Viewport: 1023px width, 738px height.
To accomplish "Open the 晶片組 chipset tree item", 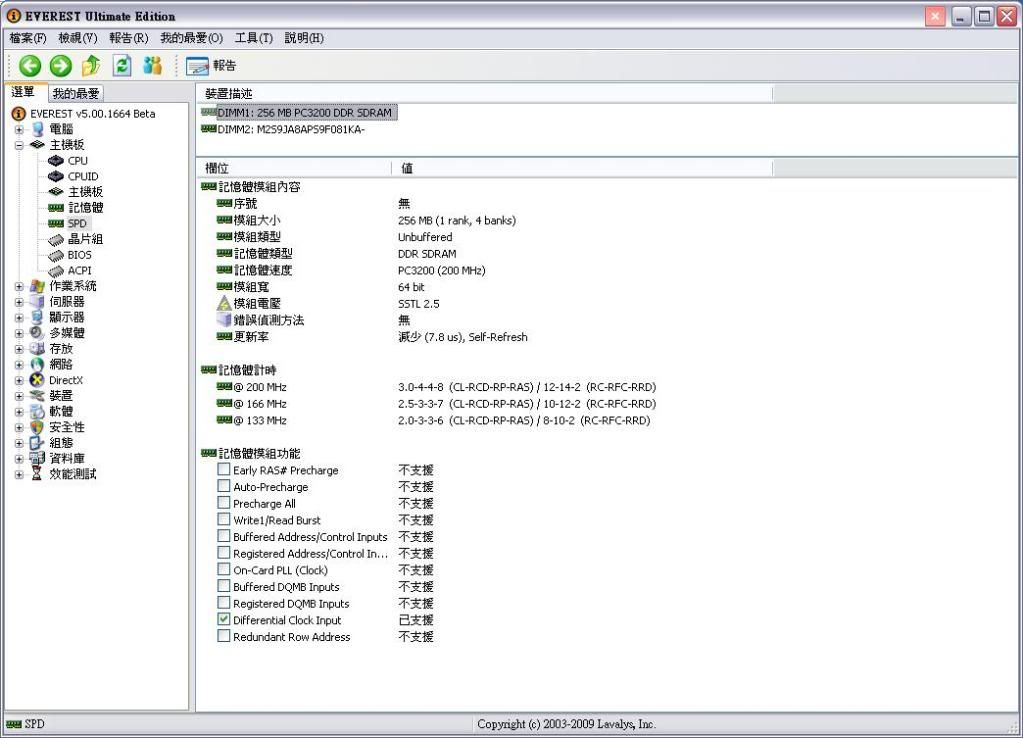I will coord(76,239).
